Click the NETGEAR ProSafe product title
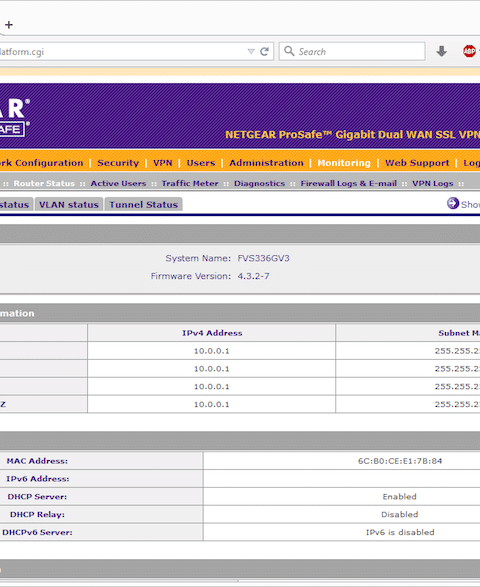The height and width of the screenshot is (587, 480). pos(352,135)
